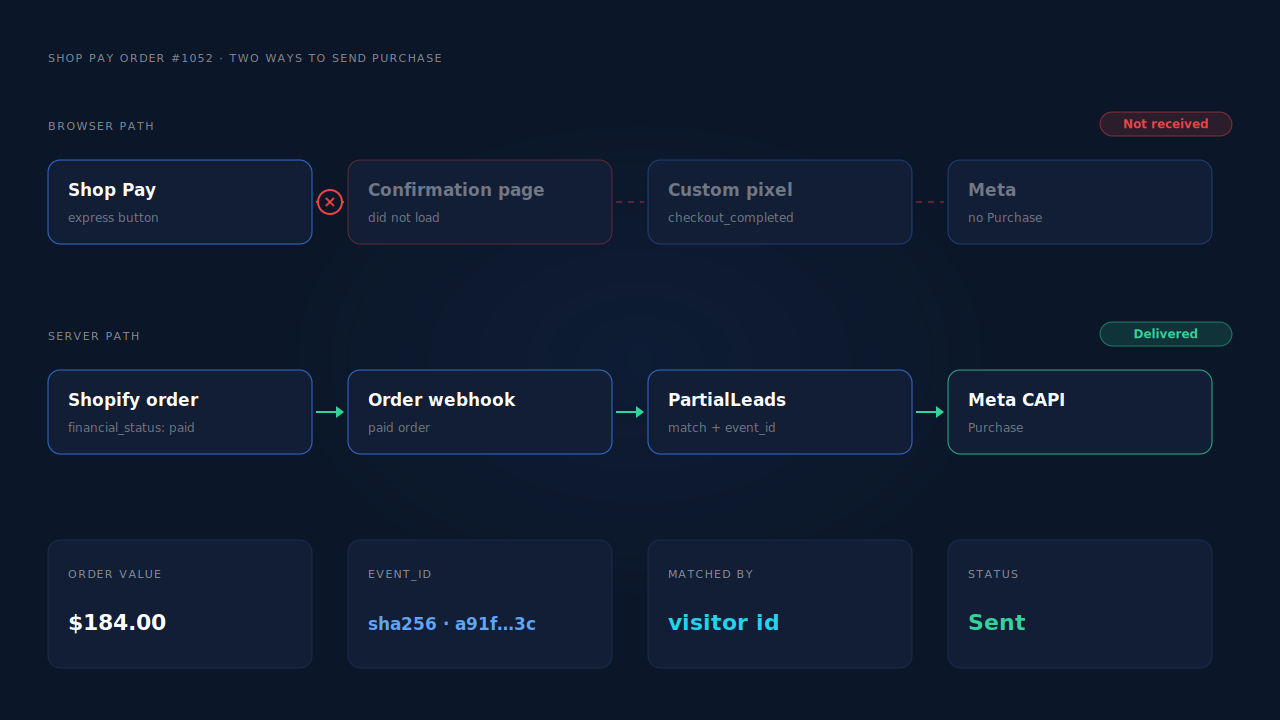Click the $184.00 order value
The width and height of the screenshot is (1280, 720).
pyautogui.click(x=117, y=623)
